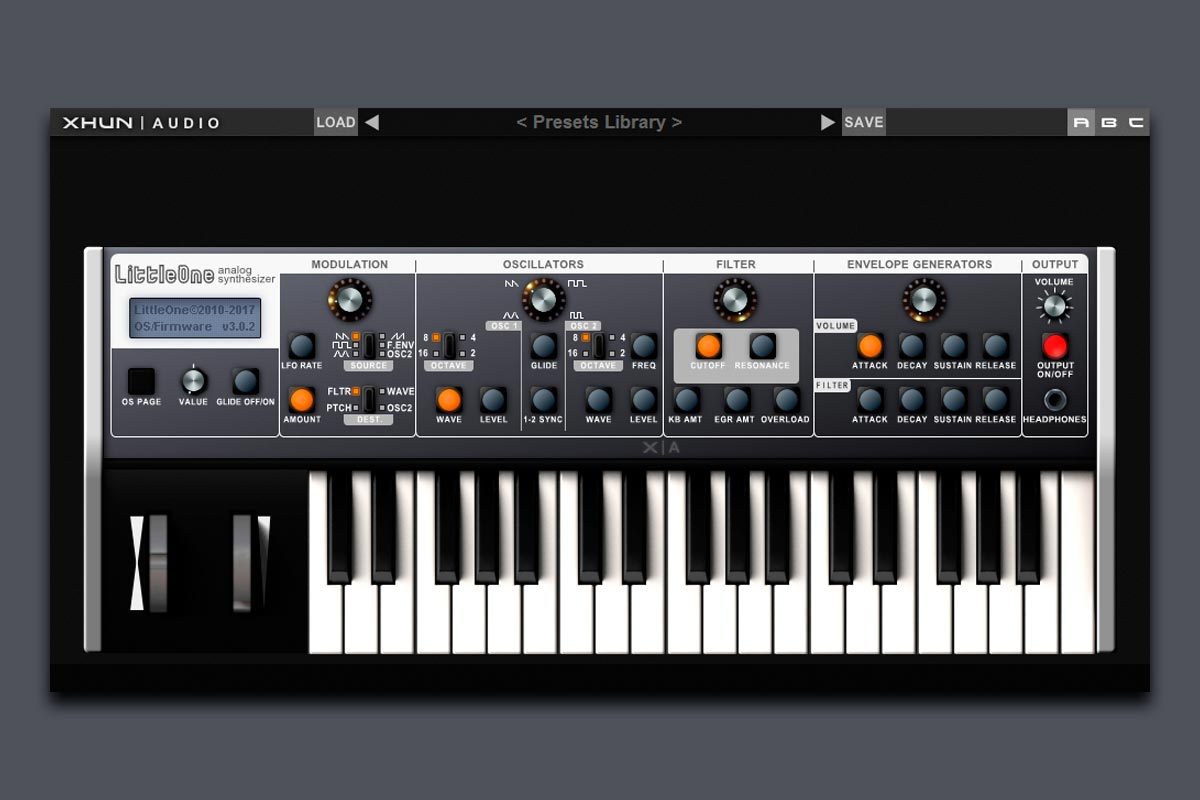Image resolution: width=1200 pixels, height=800 pixels.
Task: Click the OSC 1 WAVE orange knob
Action: pyautogui.click(x=449, y=400)
